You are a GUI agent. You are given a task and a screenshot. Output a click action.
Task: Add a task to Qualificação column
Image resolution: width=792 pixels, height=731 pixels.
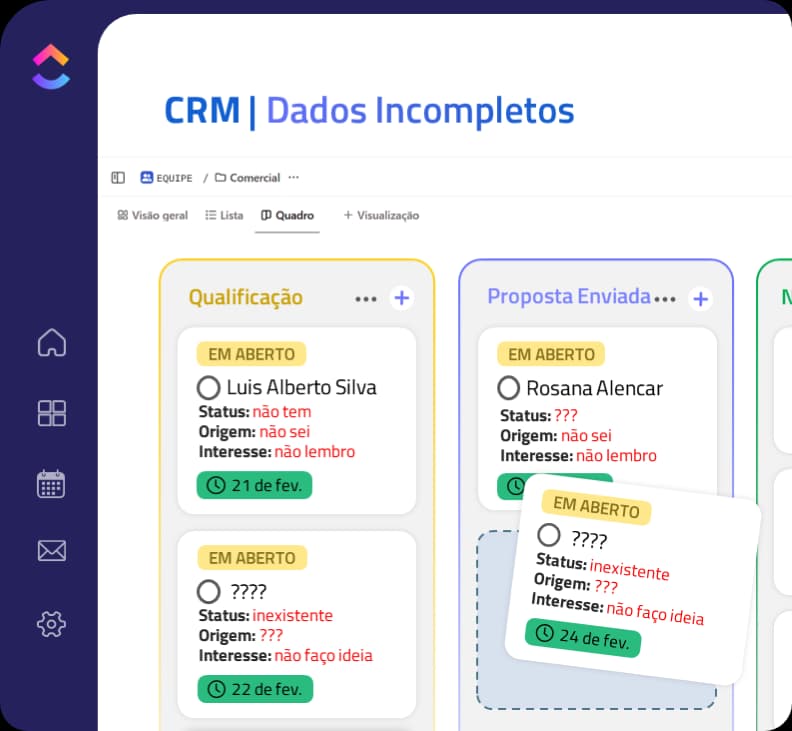tap(401, 298)
